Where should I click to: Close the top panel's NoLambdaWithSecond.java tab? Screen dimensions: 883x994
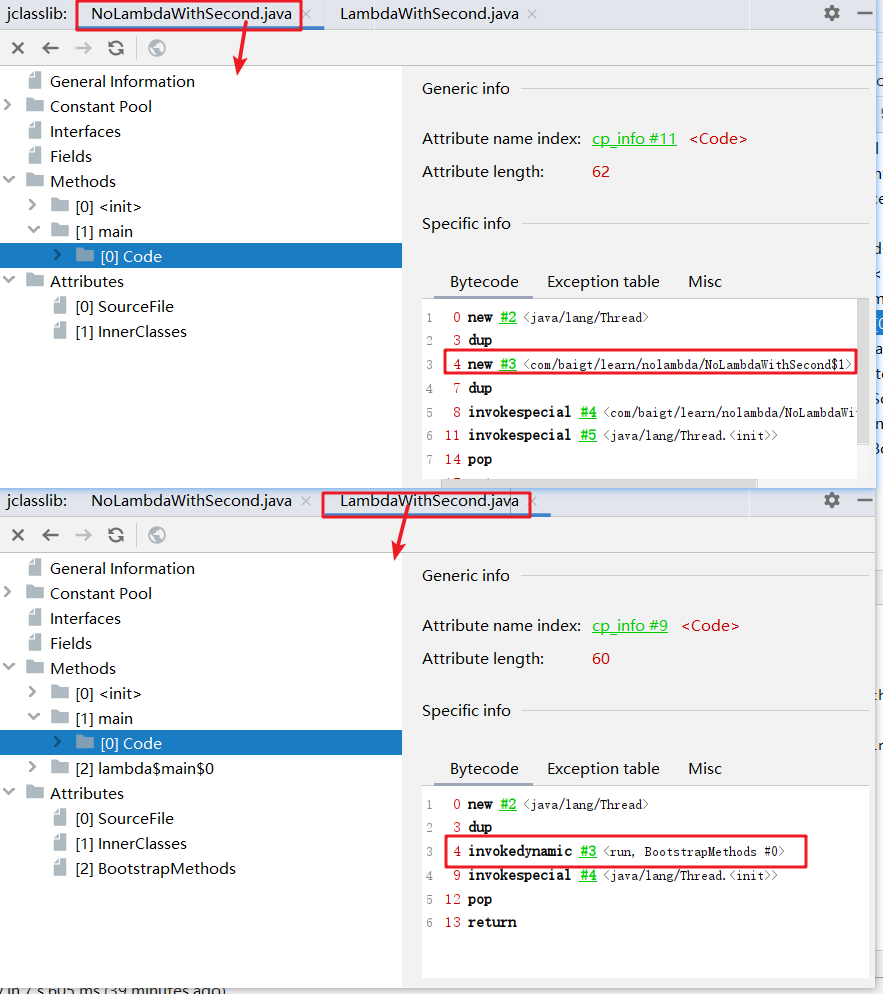307,14
